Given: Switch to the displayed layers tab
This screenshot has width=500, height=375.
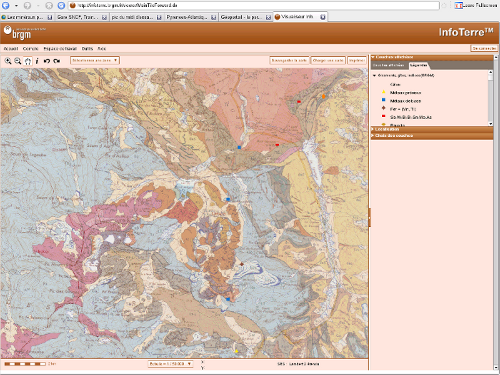Looking at the screenshot, I should coord(389,65).
